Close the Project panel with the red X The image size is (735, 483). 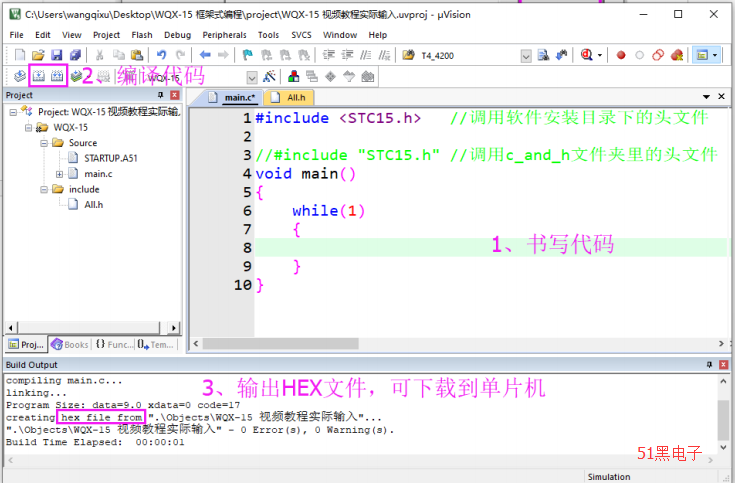[x=175, y=95]
